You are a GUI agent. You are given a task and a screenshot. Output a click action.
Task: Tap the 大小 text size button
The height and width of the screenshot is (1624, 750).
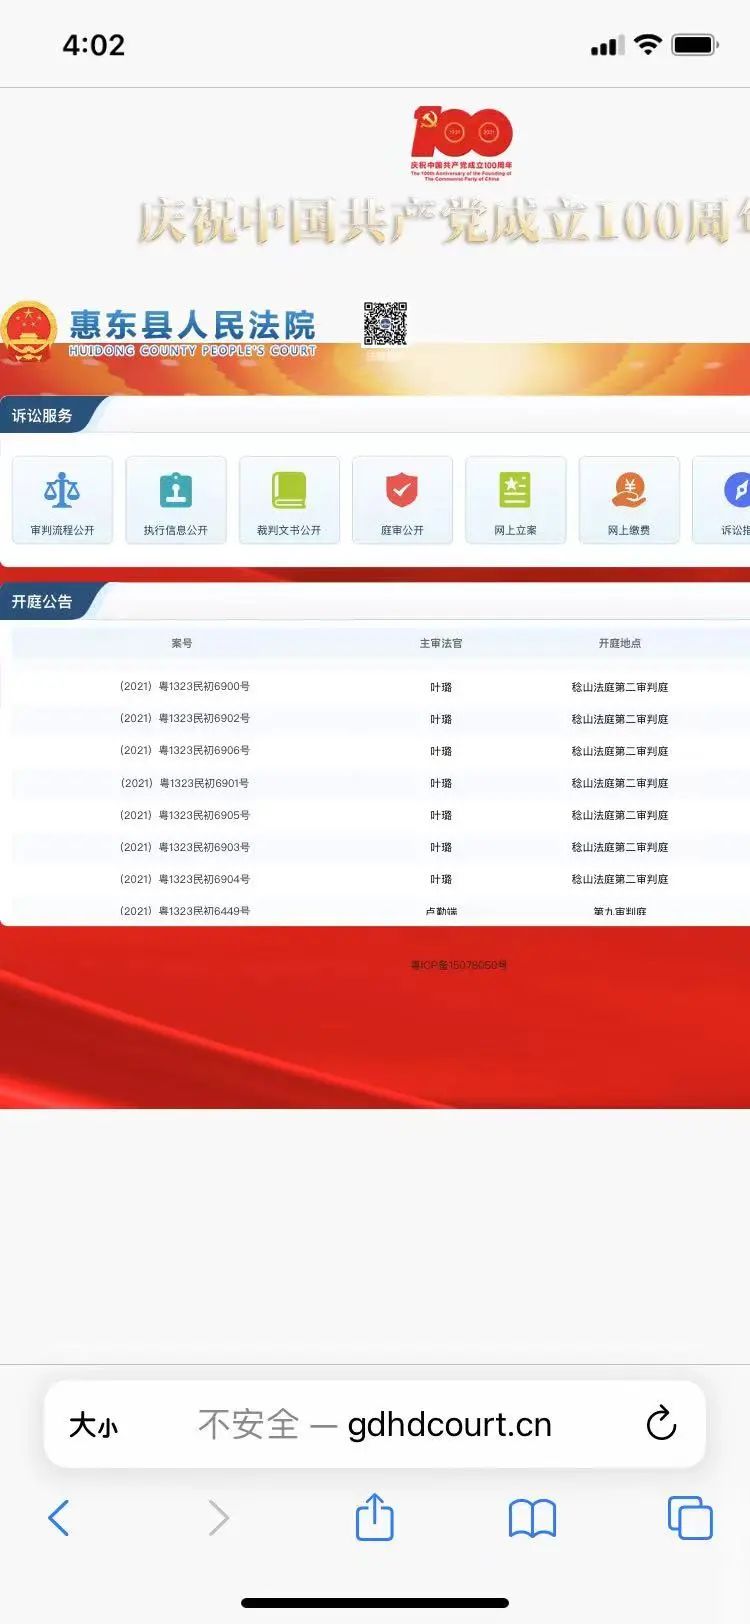93,1424
